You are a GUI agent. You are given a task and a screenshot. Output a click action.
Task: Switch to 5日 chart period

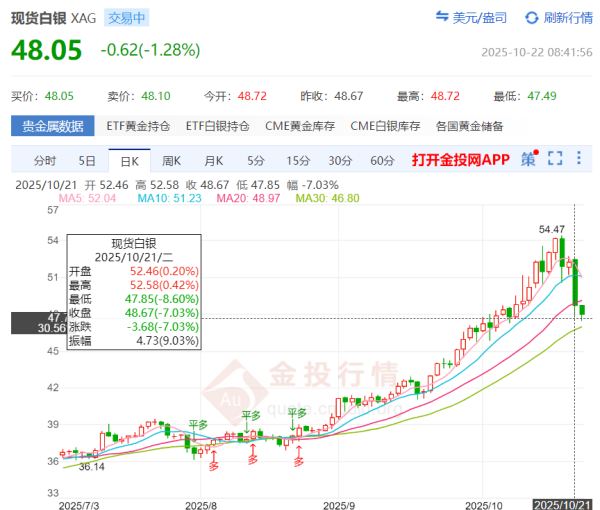tap(88, 160)
